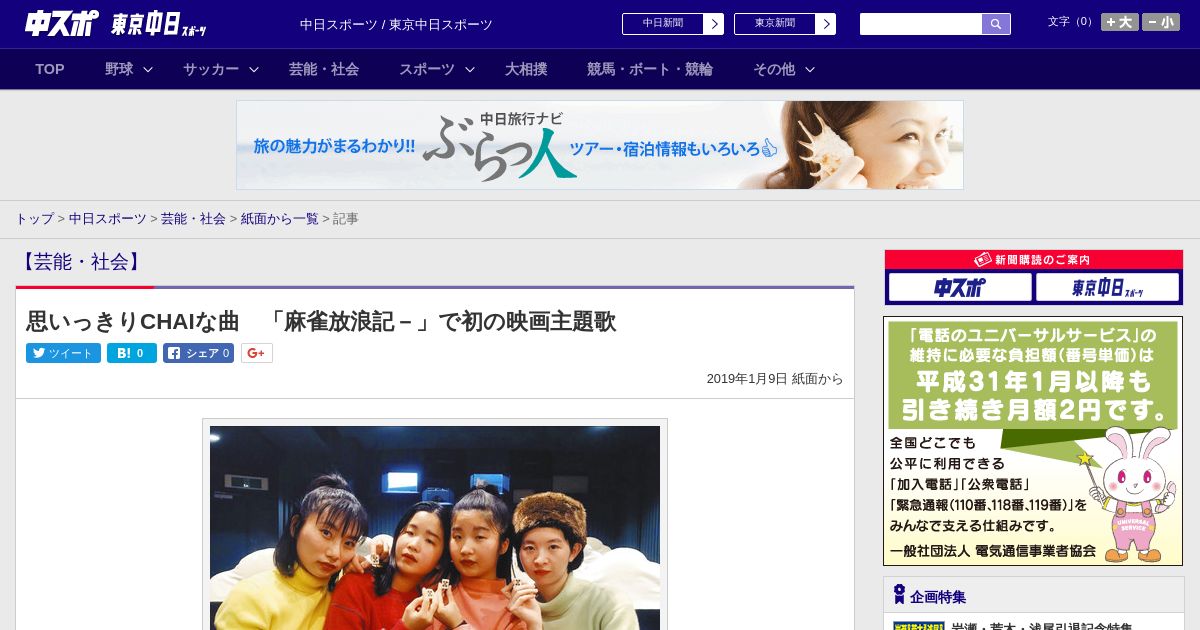Viewport: 1200px width, 630px height.
Task: Go to the TOP menu item
Action: click(50, 69)
